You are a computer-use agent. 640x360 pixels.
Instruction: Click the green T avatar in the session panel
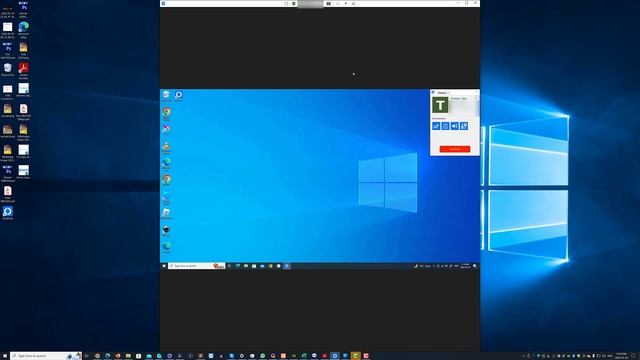click(440, 105)
